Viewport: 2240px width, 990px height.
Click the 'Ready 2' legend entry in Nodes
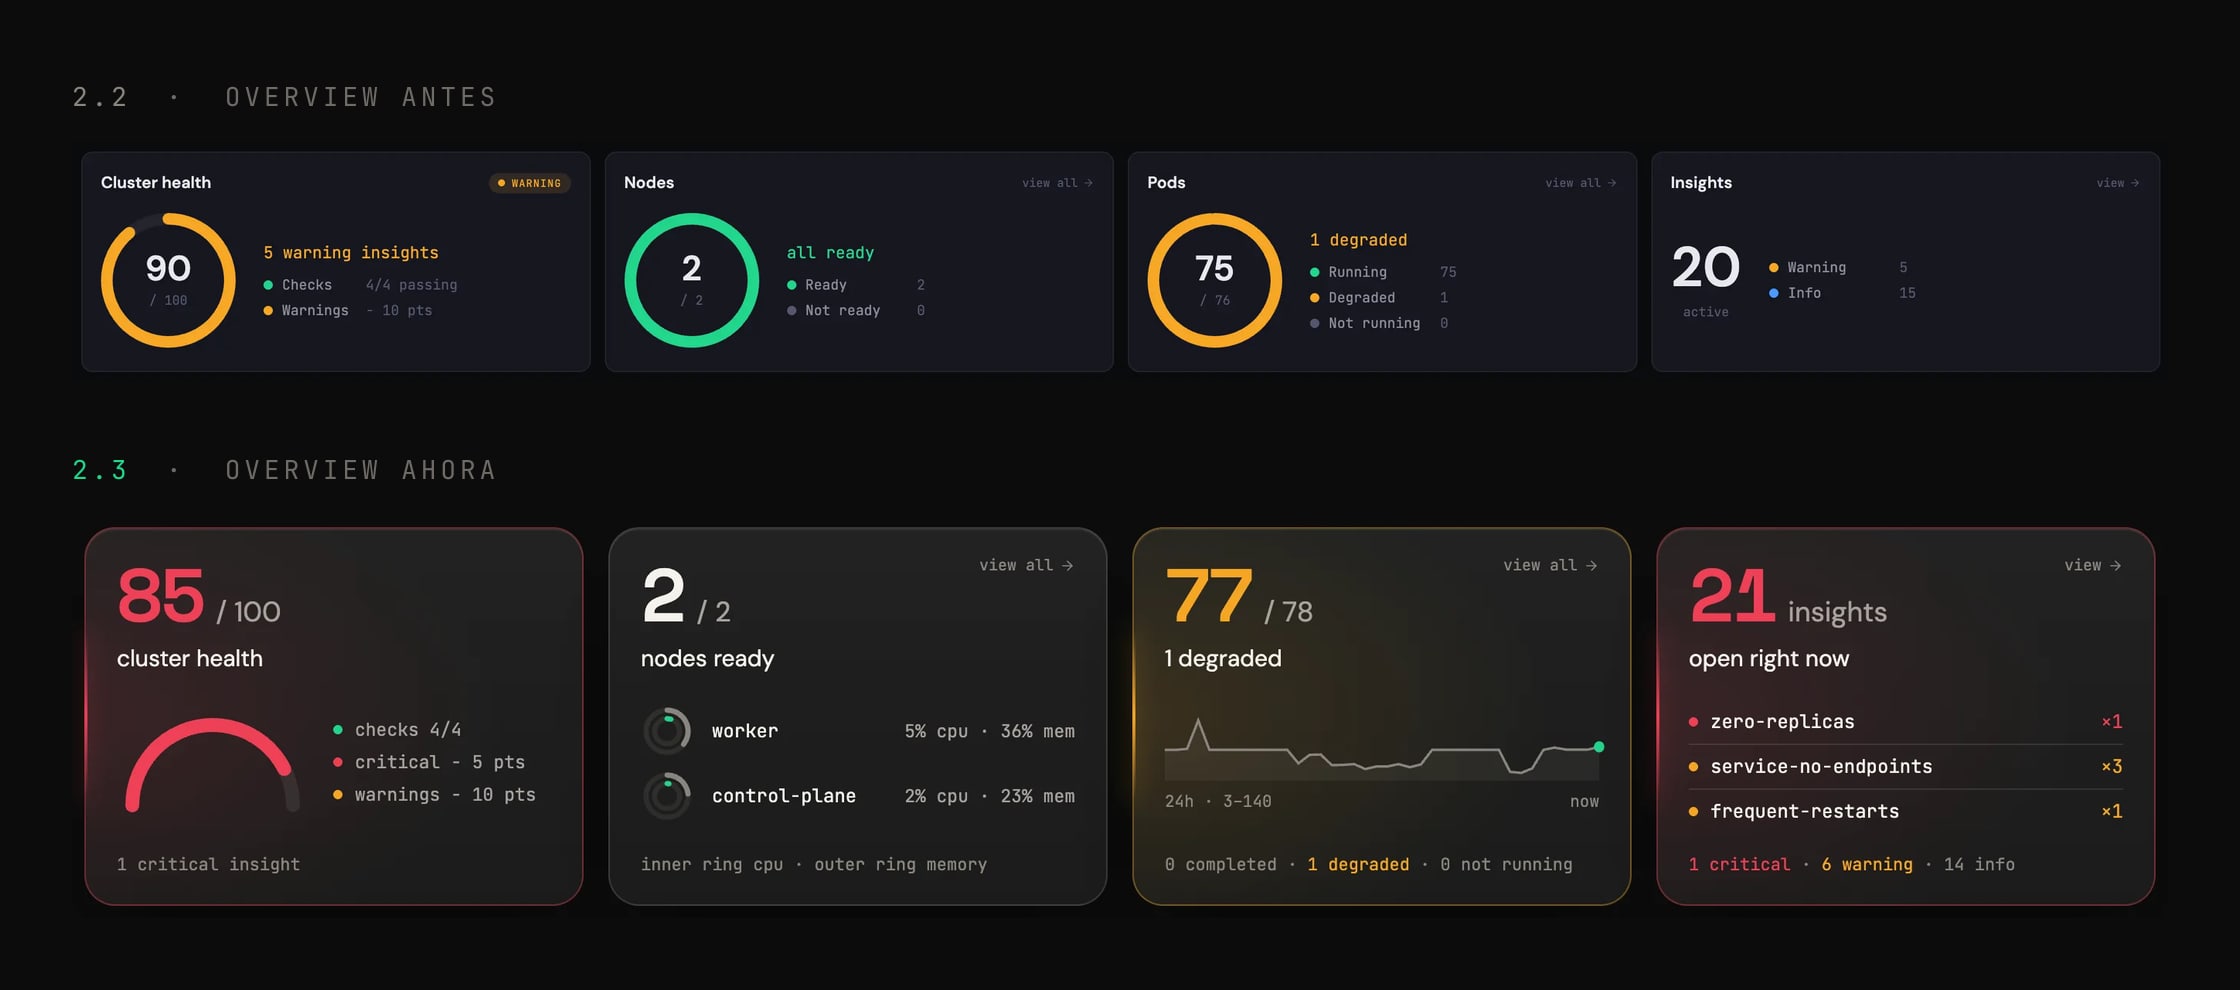856,285
